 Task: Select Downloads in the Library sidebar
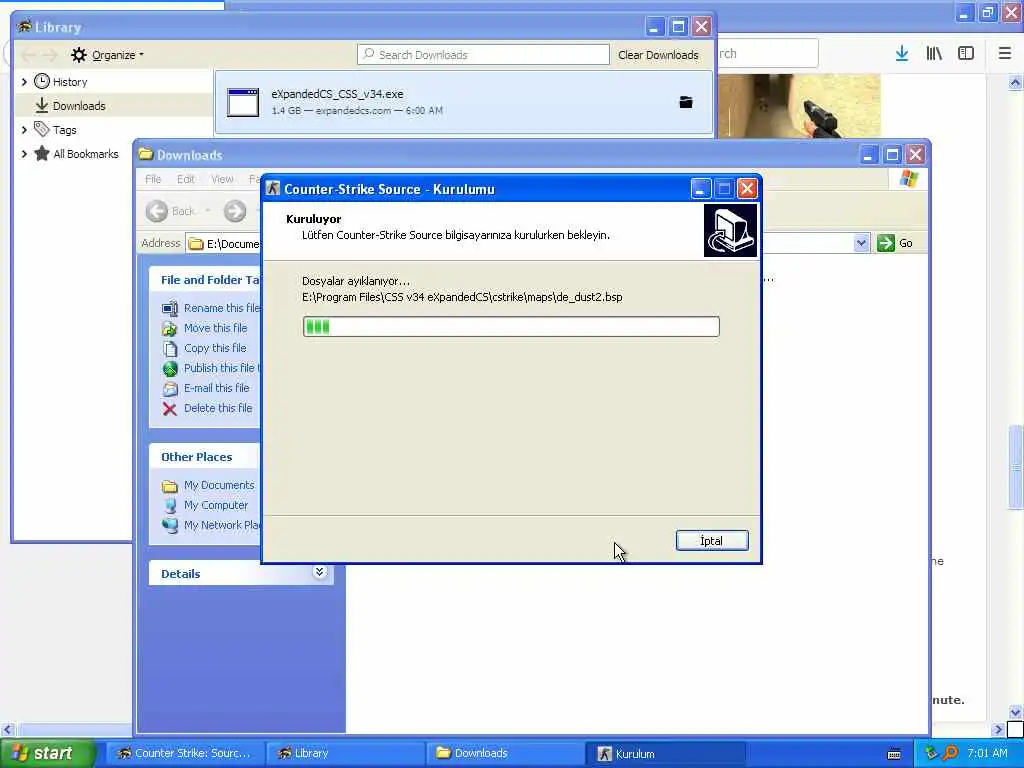click(x=78, y=106)
